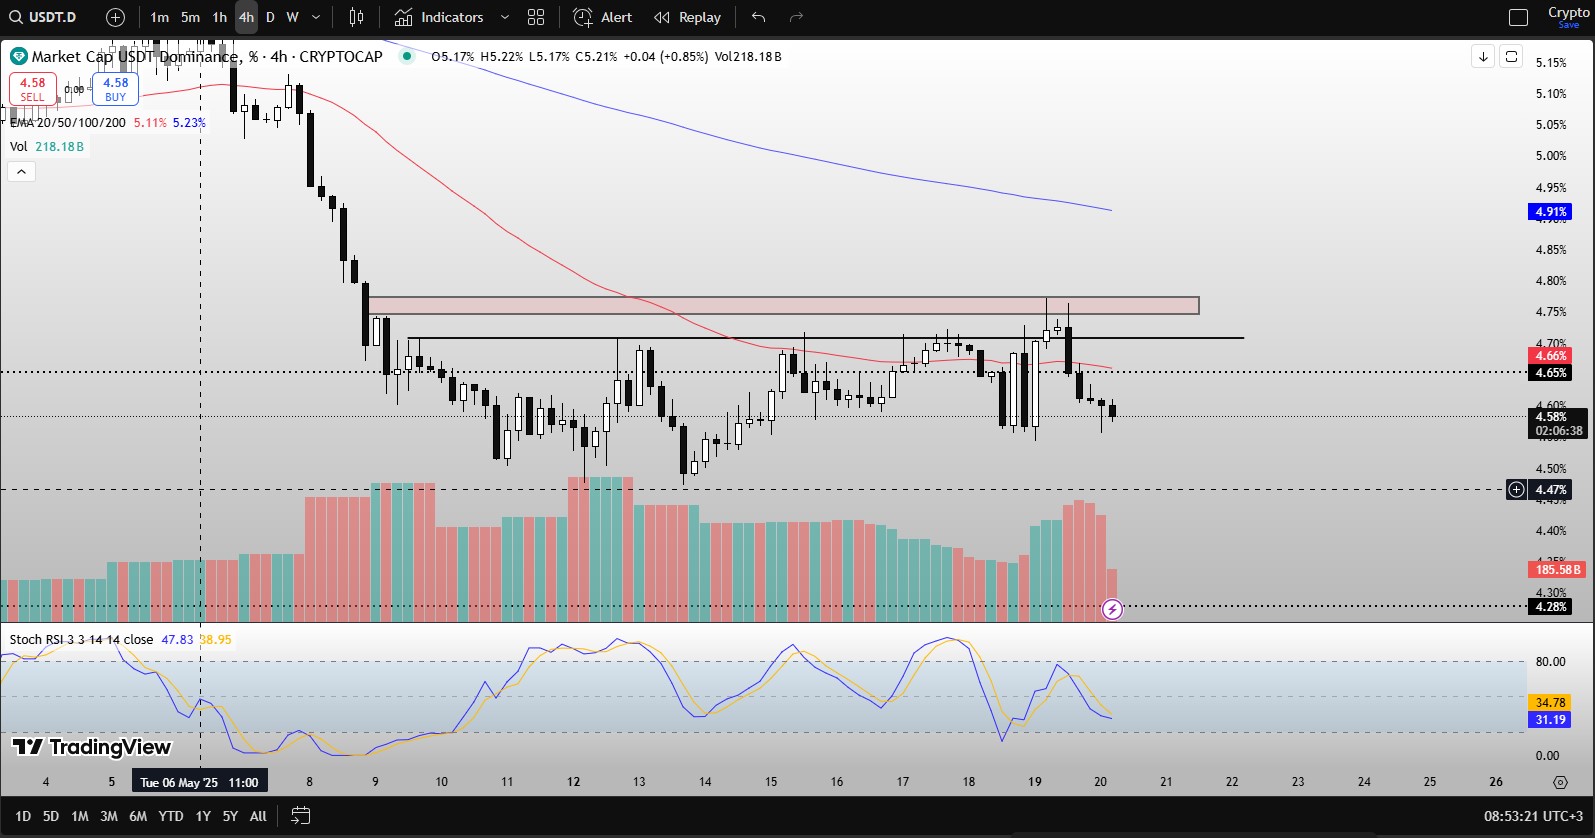
Task: Open symbol search for USDT.D
Action: click(x=43, y=17)
